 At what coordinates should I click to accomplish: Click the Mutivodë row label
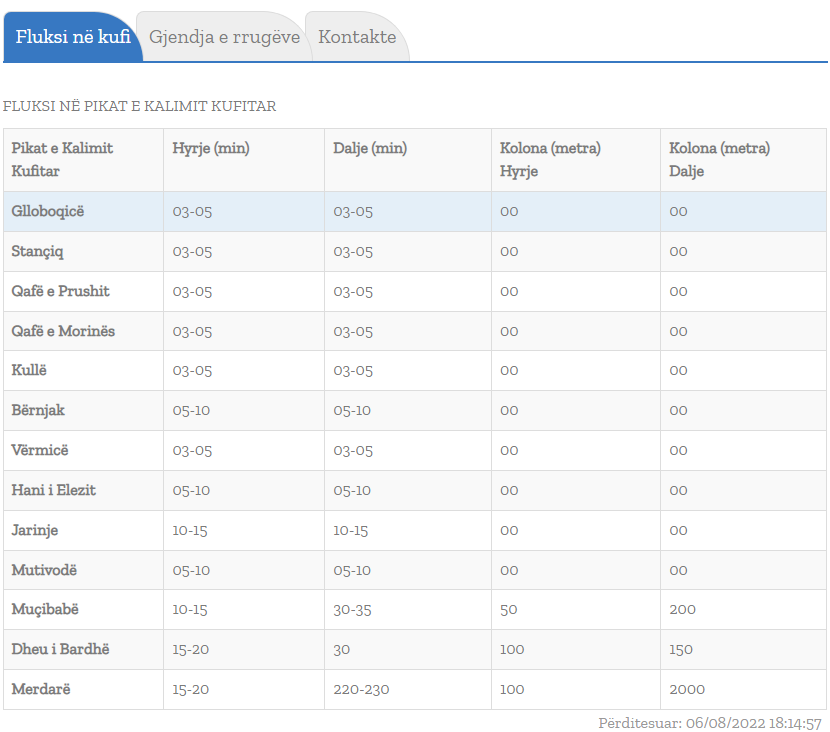(x=44, y=570)
